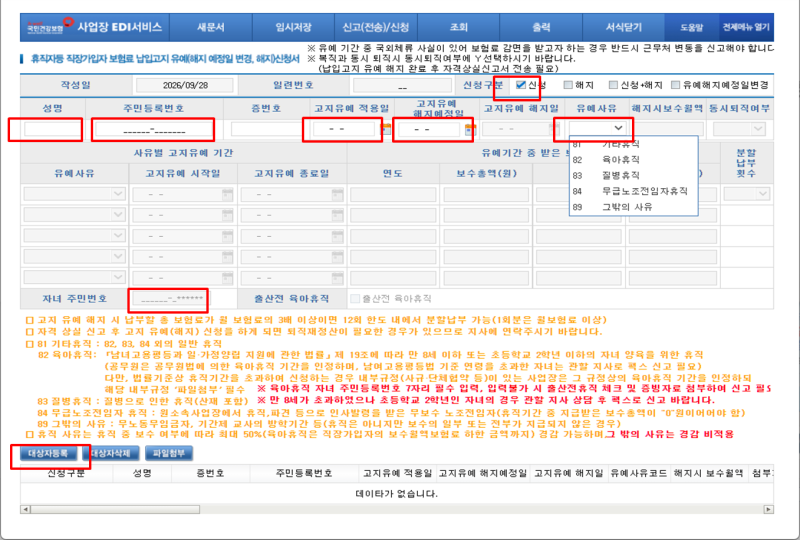
Task: Open first row 고지유예 시작일 calendar icon
Action: click(x=228, y=194)
